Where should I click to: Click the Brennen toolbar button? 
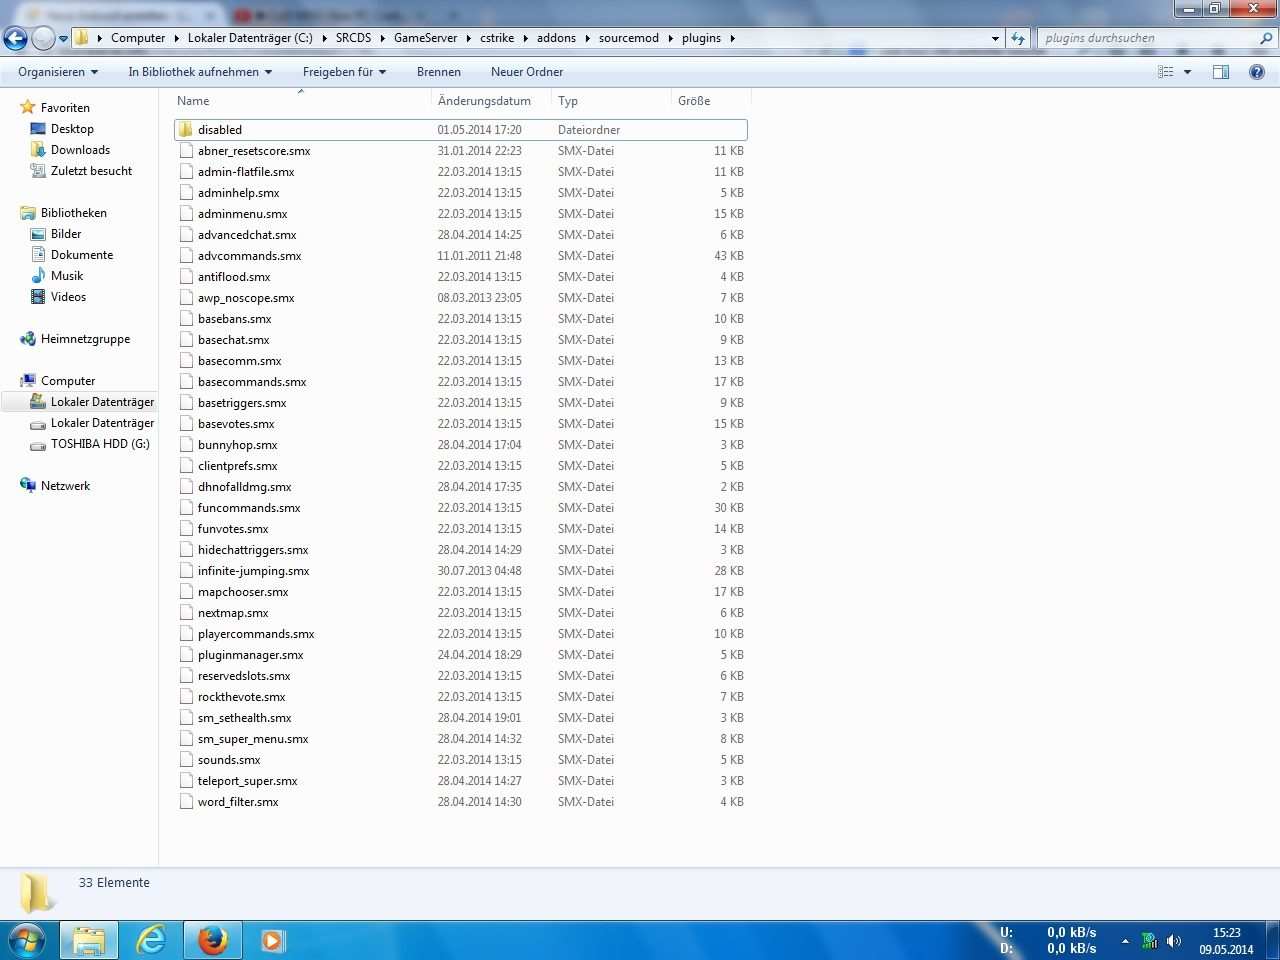(x=439, y=72)
